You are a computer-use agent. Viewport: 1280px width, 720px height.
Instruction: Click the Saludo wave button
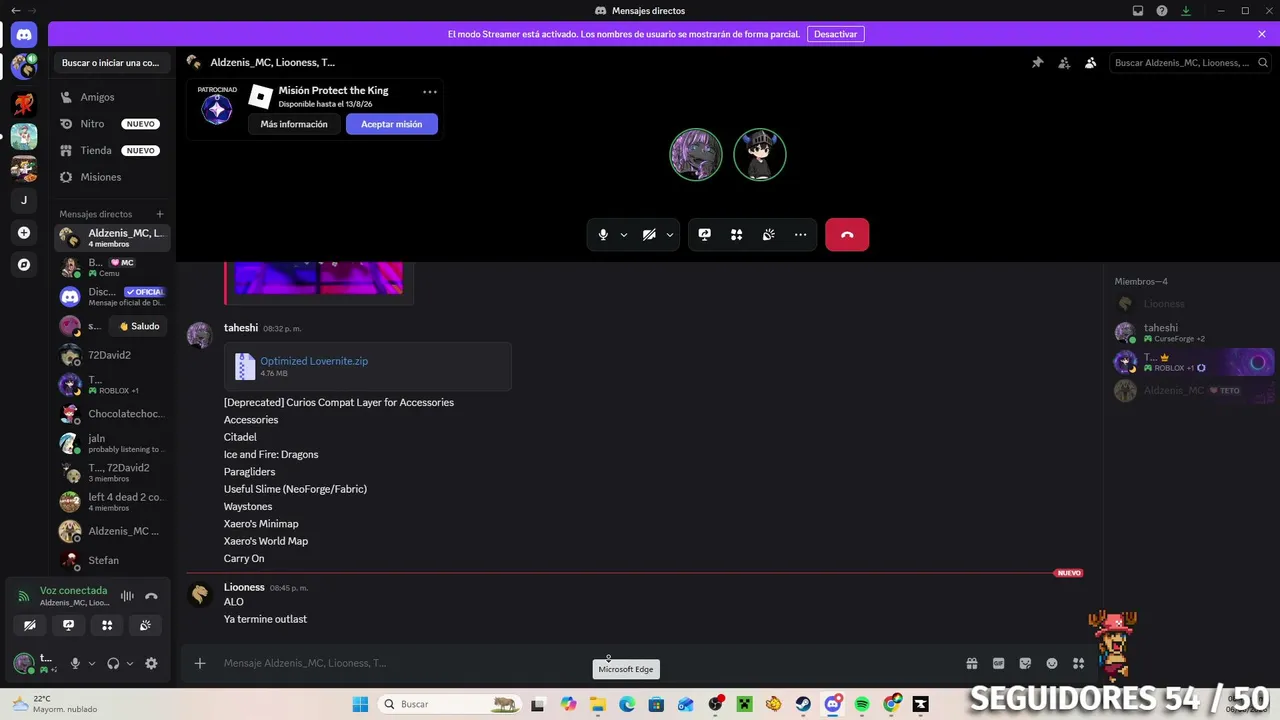click(x=139, y=326)
